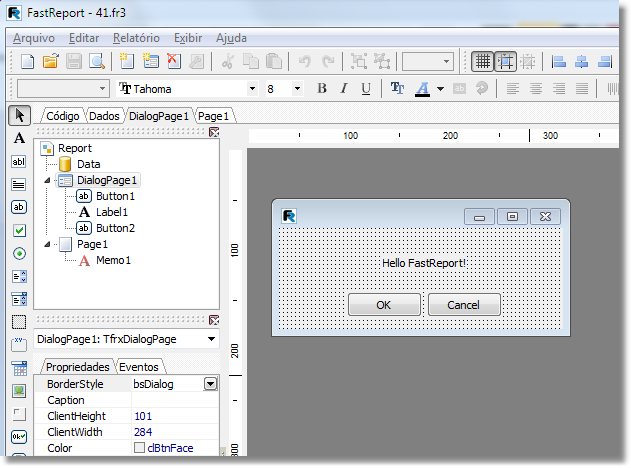Select the Button control tool
Screen dimensions: 631x468
(19, 207)
